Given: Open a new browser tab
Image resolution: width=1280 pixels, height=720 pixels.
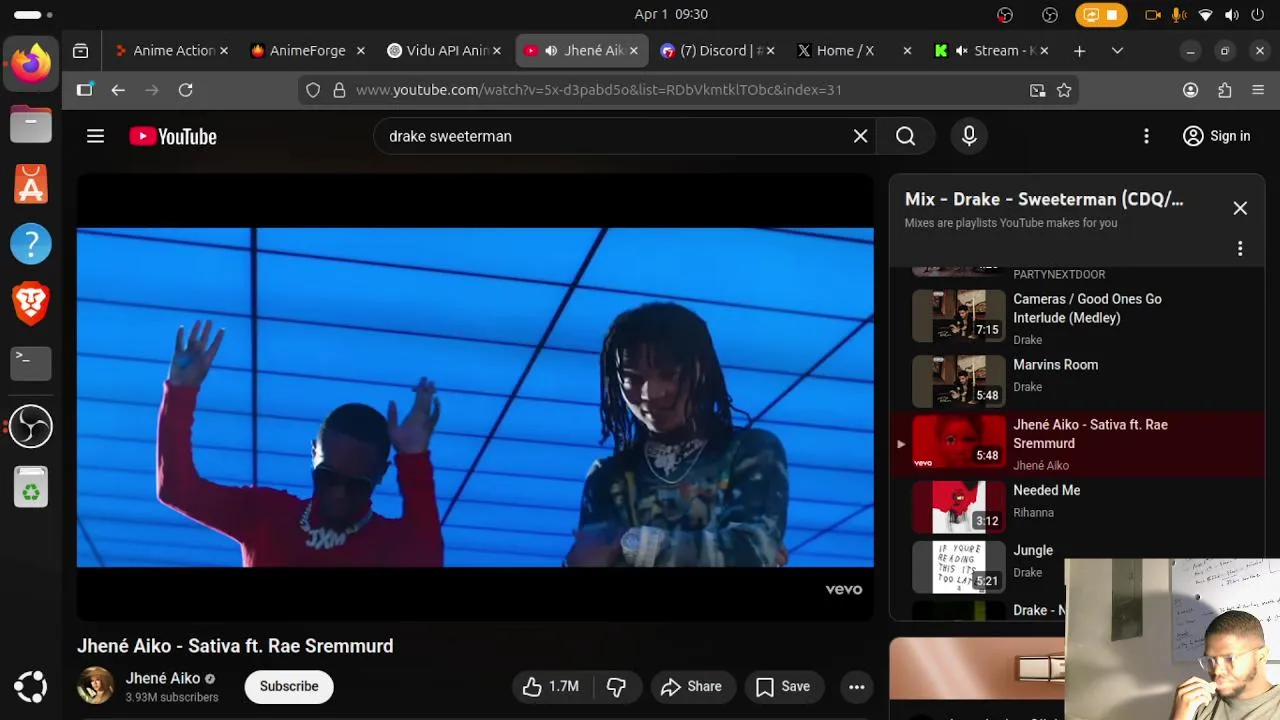Looking at the screenshot, I should [x=1079, y=51].
